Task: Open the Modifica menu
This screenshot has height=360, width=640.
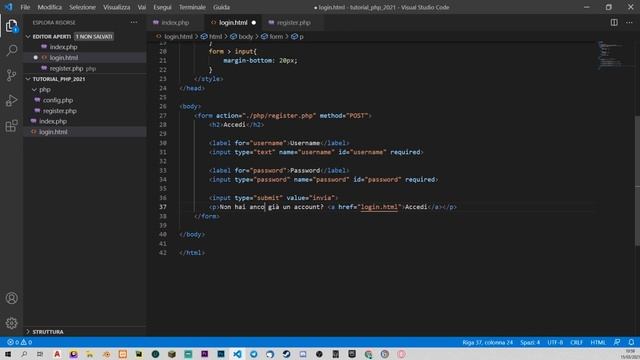Action: pyautogui.click(x=50, y=7)
